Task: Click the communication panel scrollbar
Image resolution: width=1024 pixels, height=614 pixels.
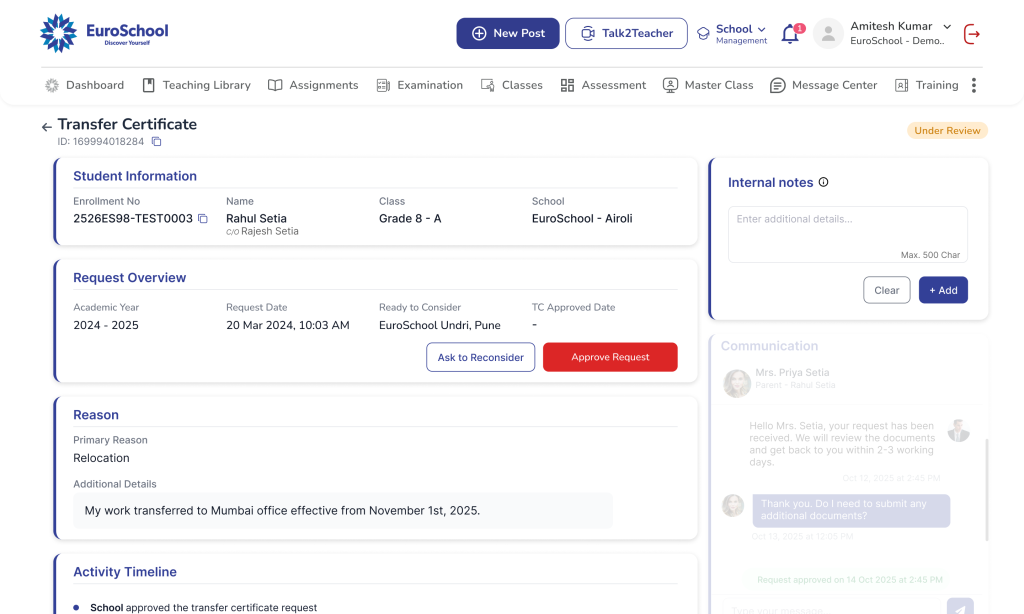Action: [x=987, y=490]
